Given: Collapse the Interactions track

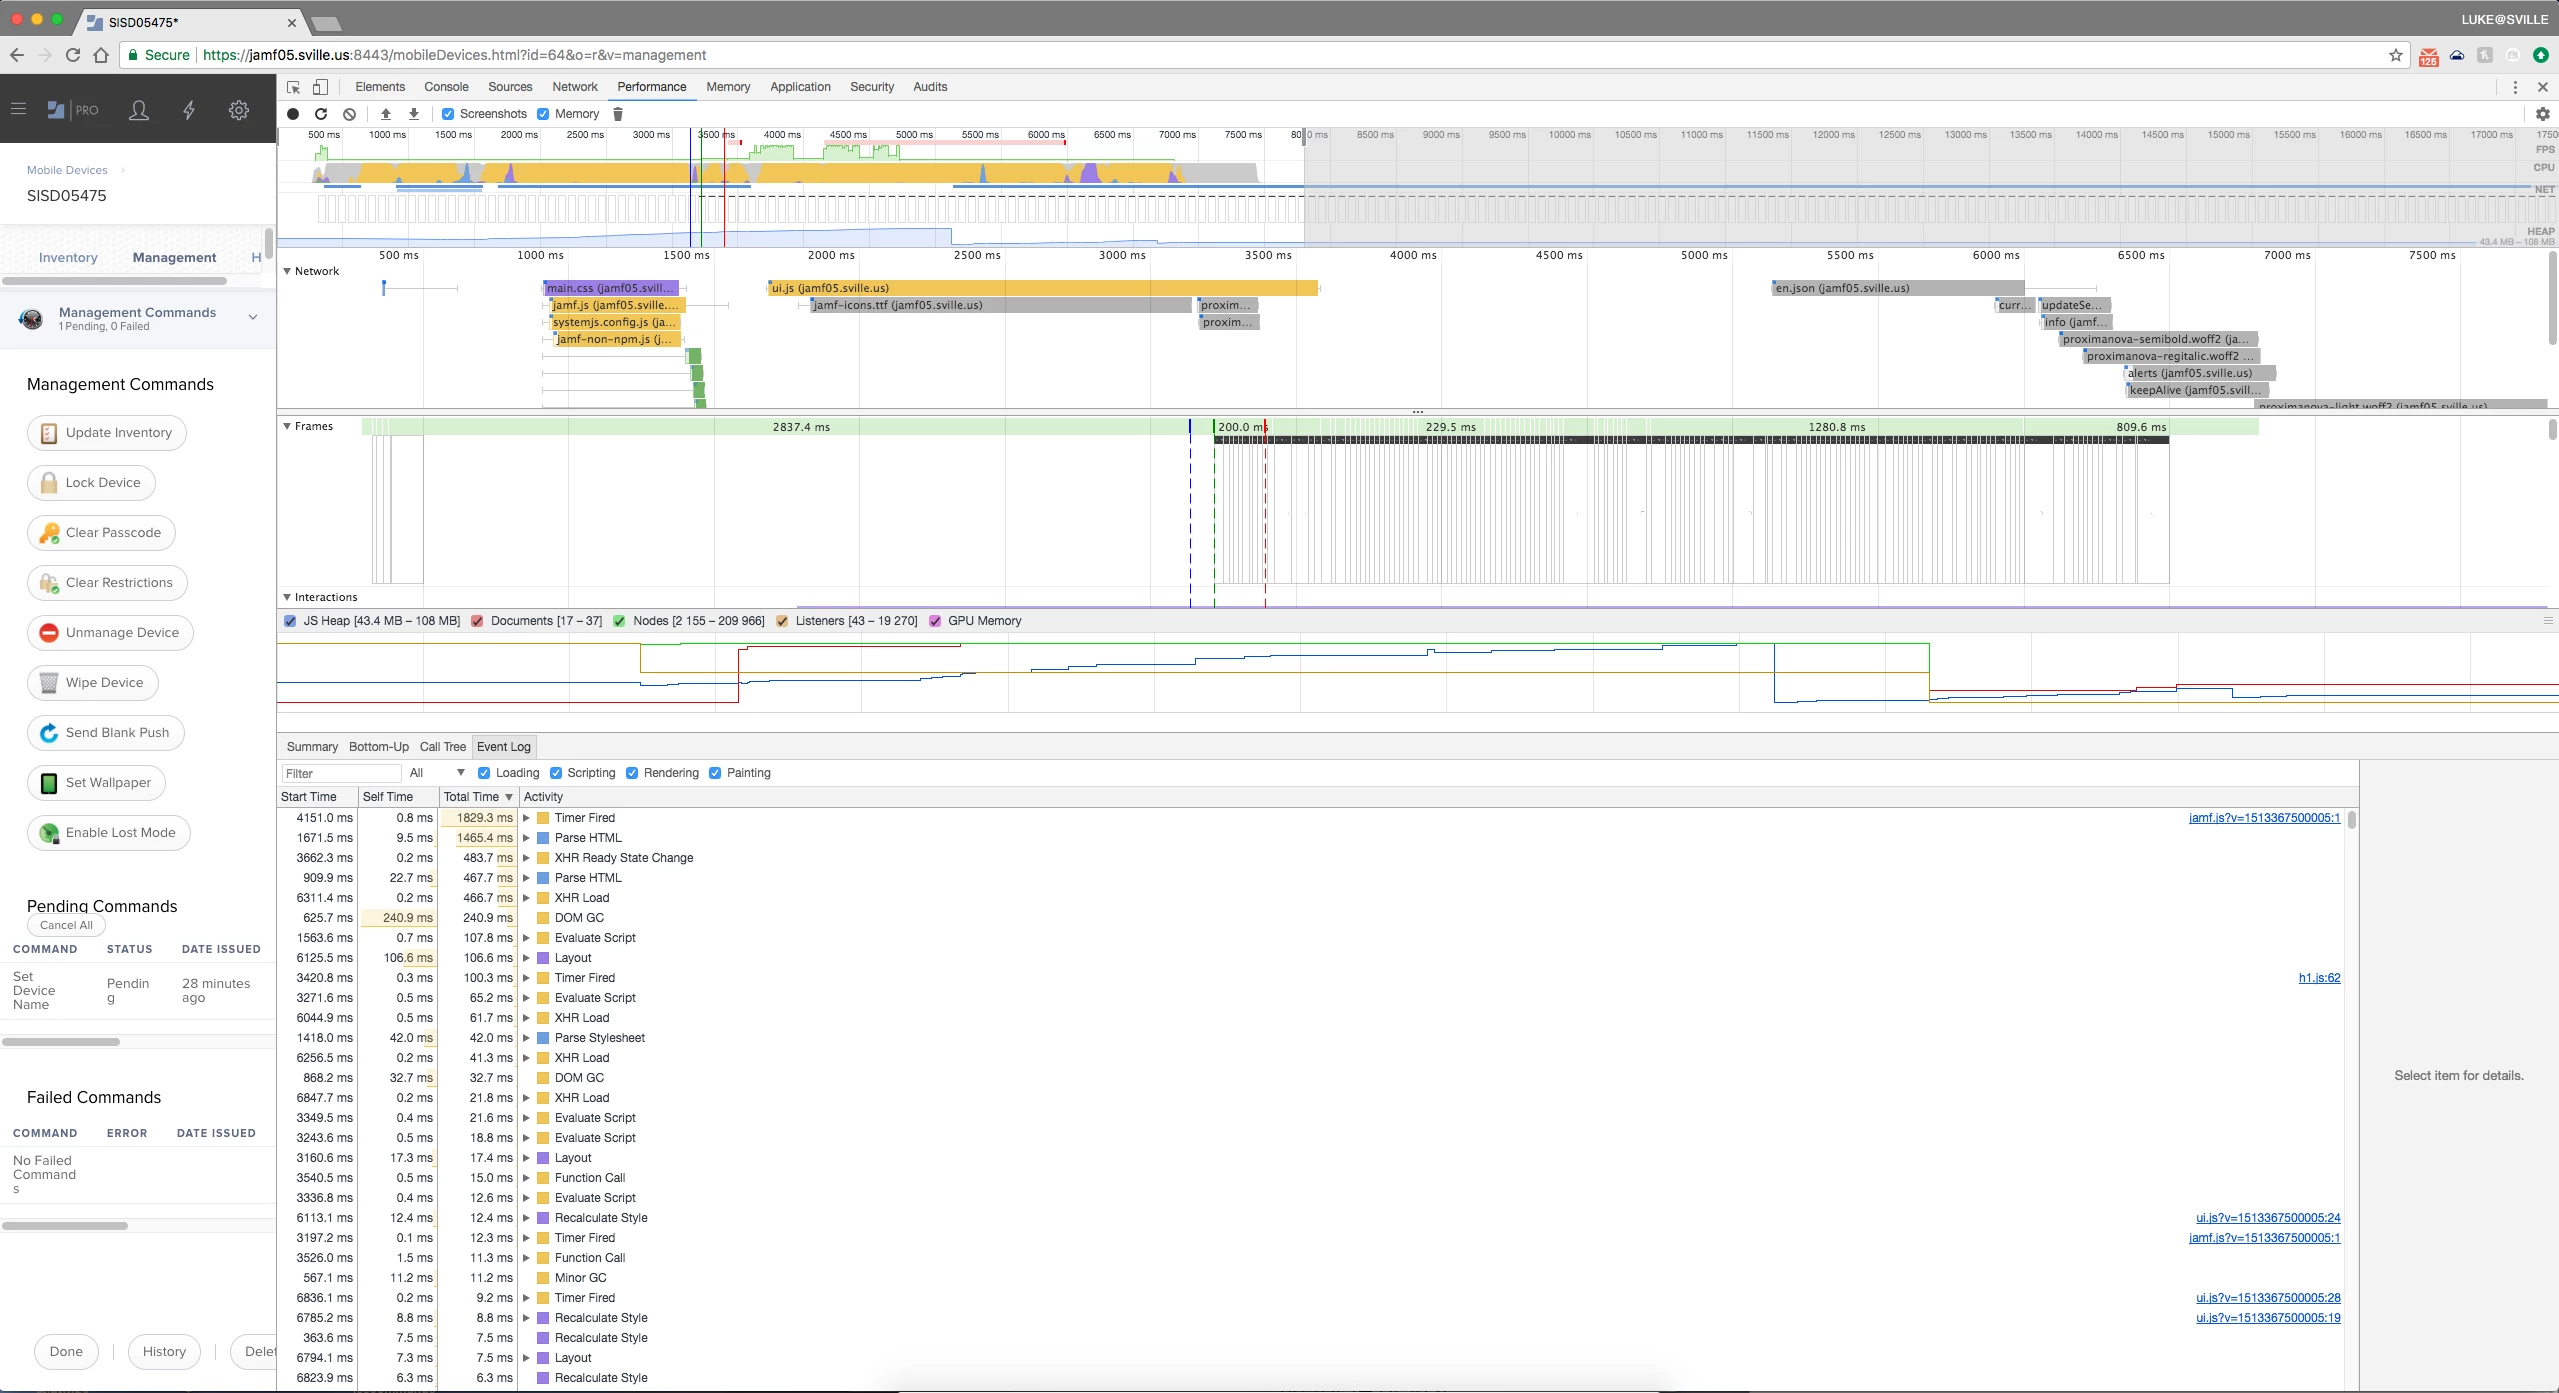Looking at the screenshot, I should 287,597.
